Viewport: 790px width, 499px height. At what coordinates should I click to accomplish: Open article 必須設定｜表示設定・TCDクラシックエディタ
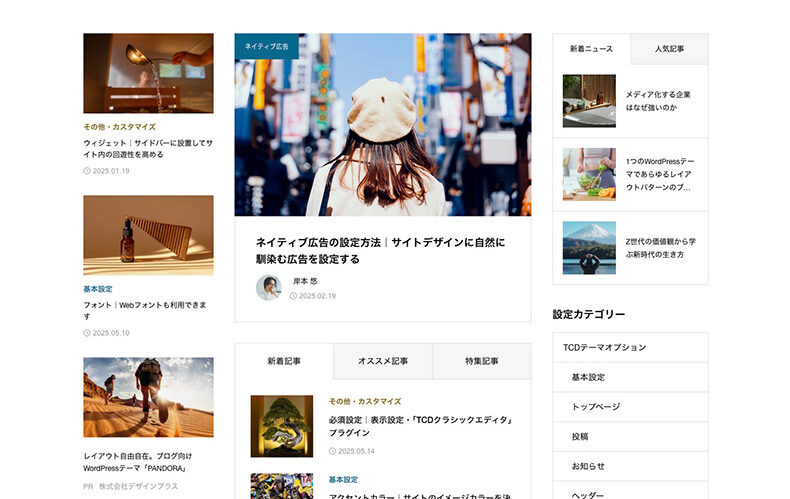(421, 426)
